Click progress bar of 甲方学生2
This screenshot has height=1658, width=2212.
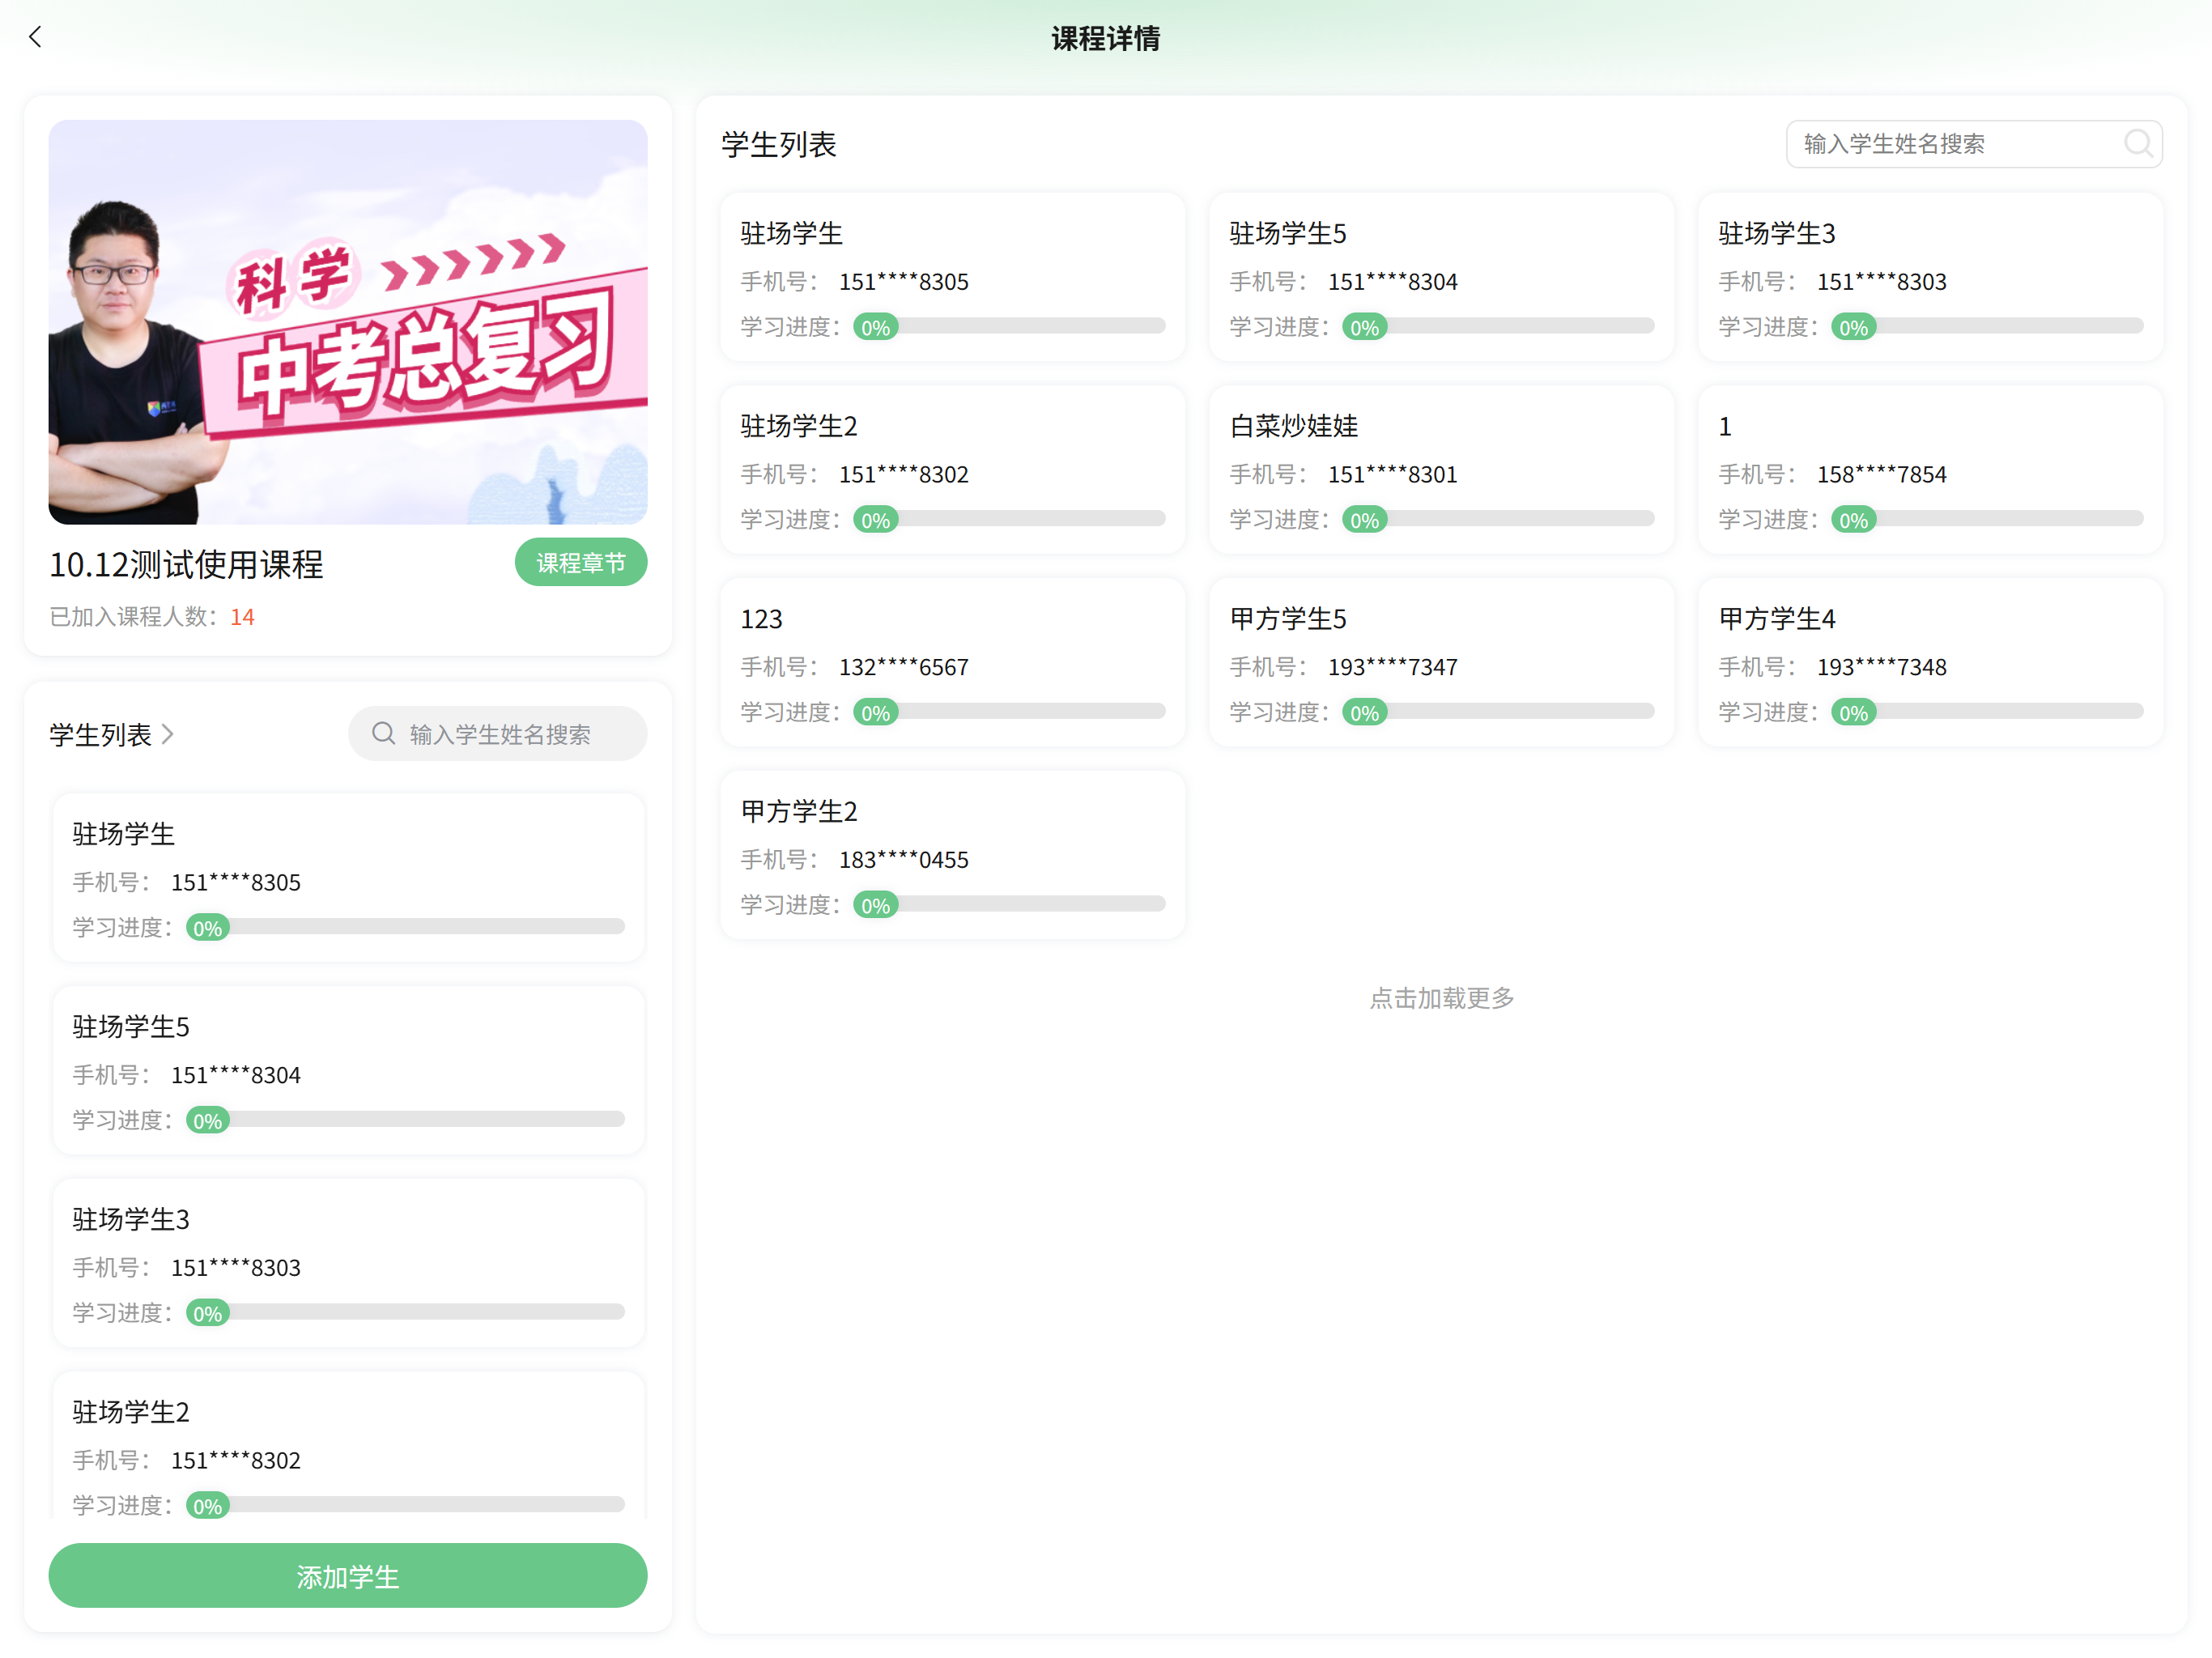coord(1030,904)
